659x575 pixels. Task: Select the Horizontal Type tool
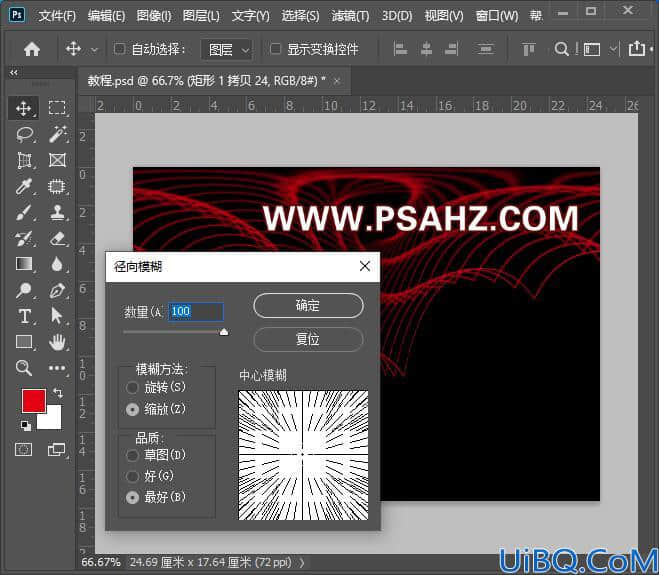(24, 316)
